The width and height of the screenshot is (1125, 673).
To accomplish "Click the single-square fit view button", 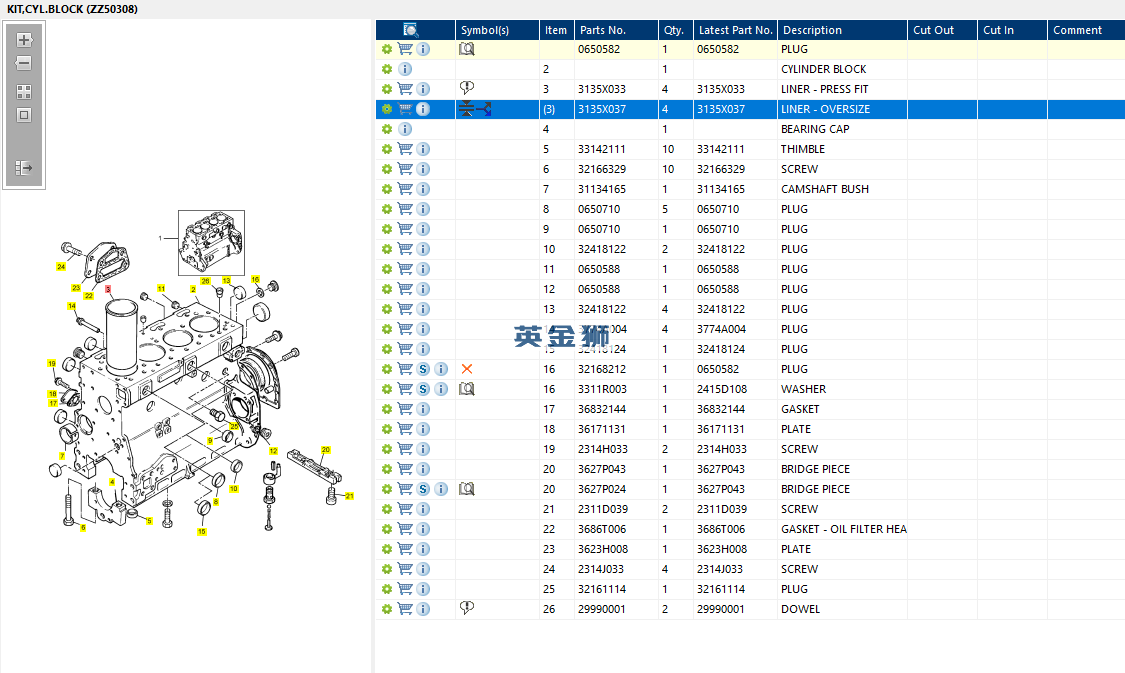I will click(x=25, y=115).
